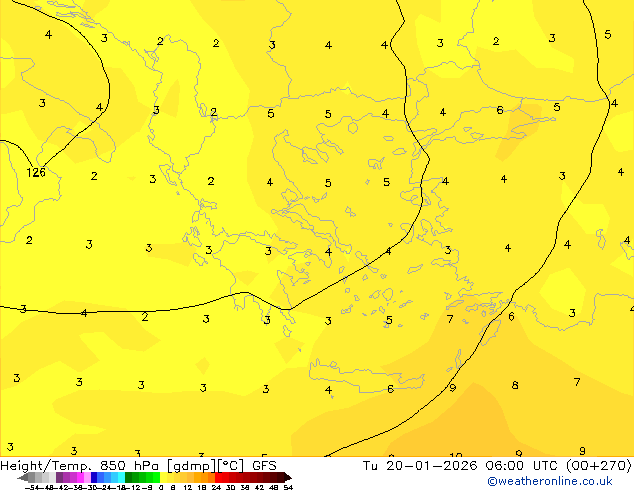Click the 54 label on the legend scale
Viewport: 634px width, 490px height.
click(288, 487)
